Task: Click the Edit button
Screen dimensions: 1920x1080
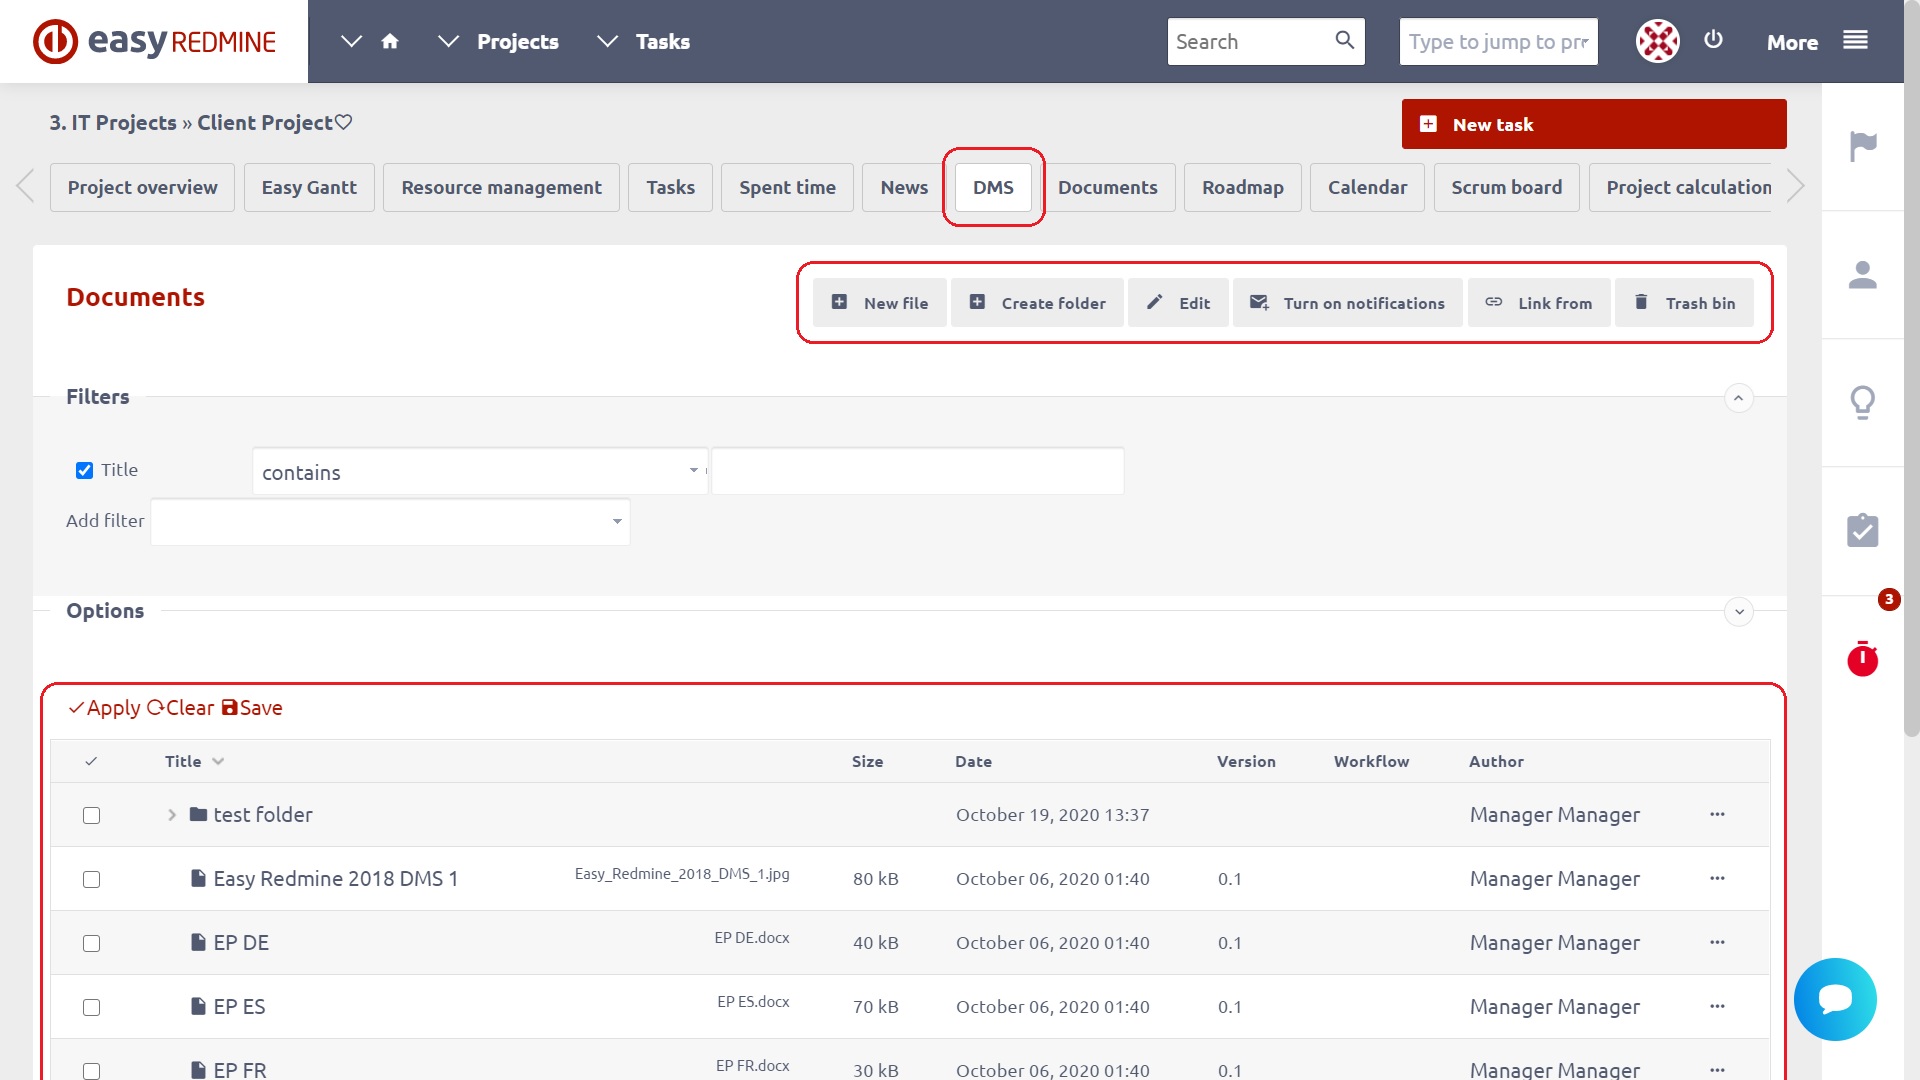Action: point(1178,303)
